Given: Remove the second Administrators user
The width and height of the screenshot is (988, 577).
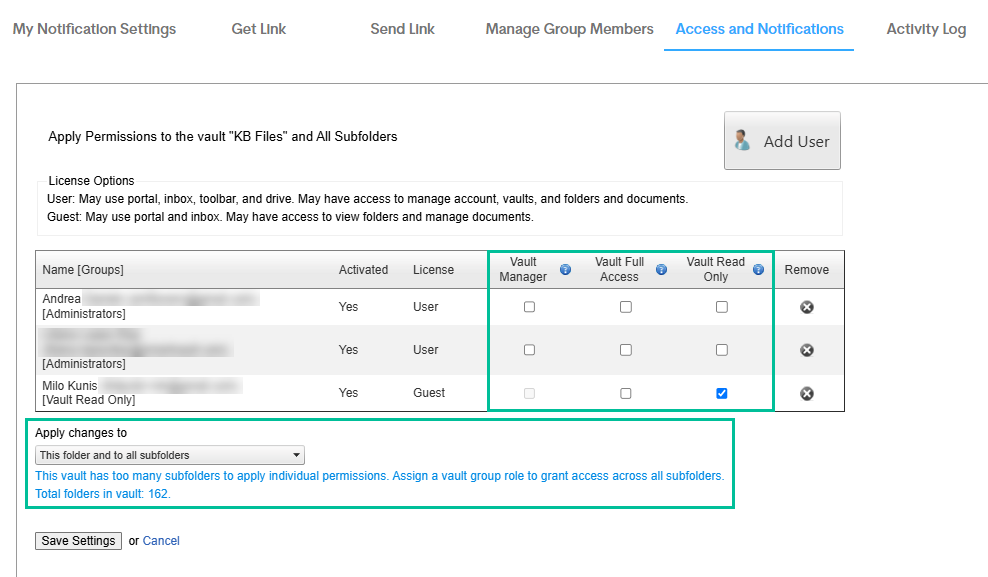Looking at the screenshot, I should 807,350.
